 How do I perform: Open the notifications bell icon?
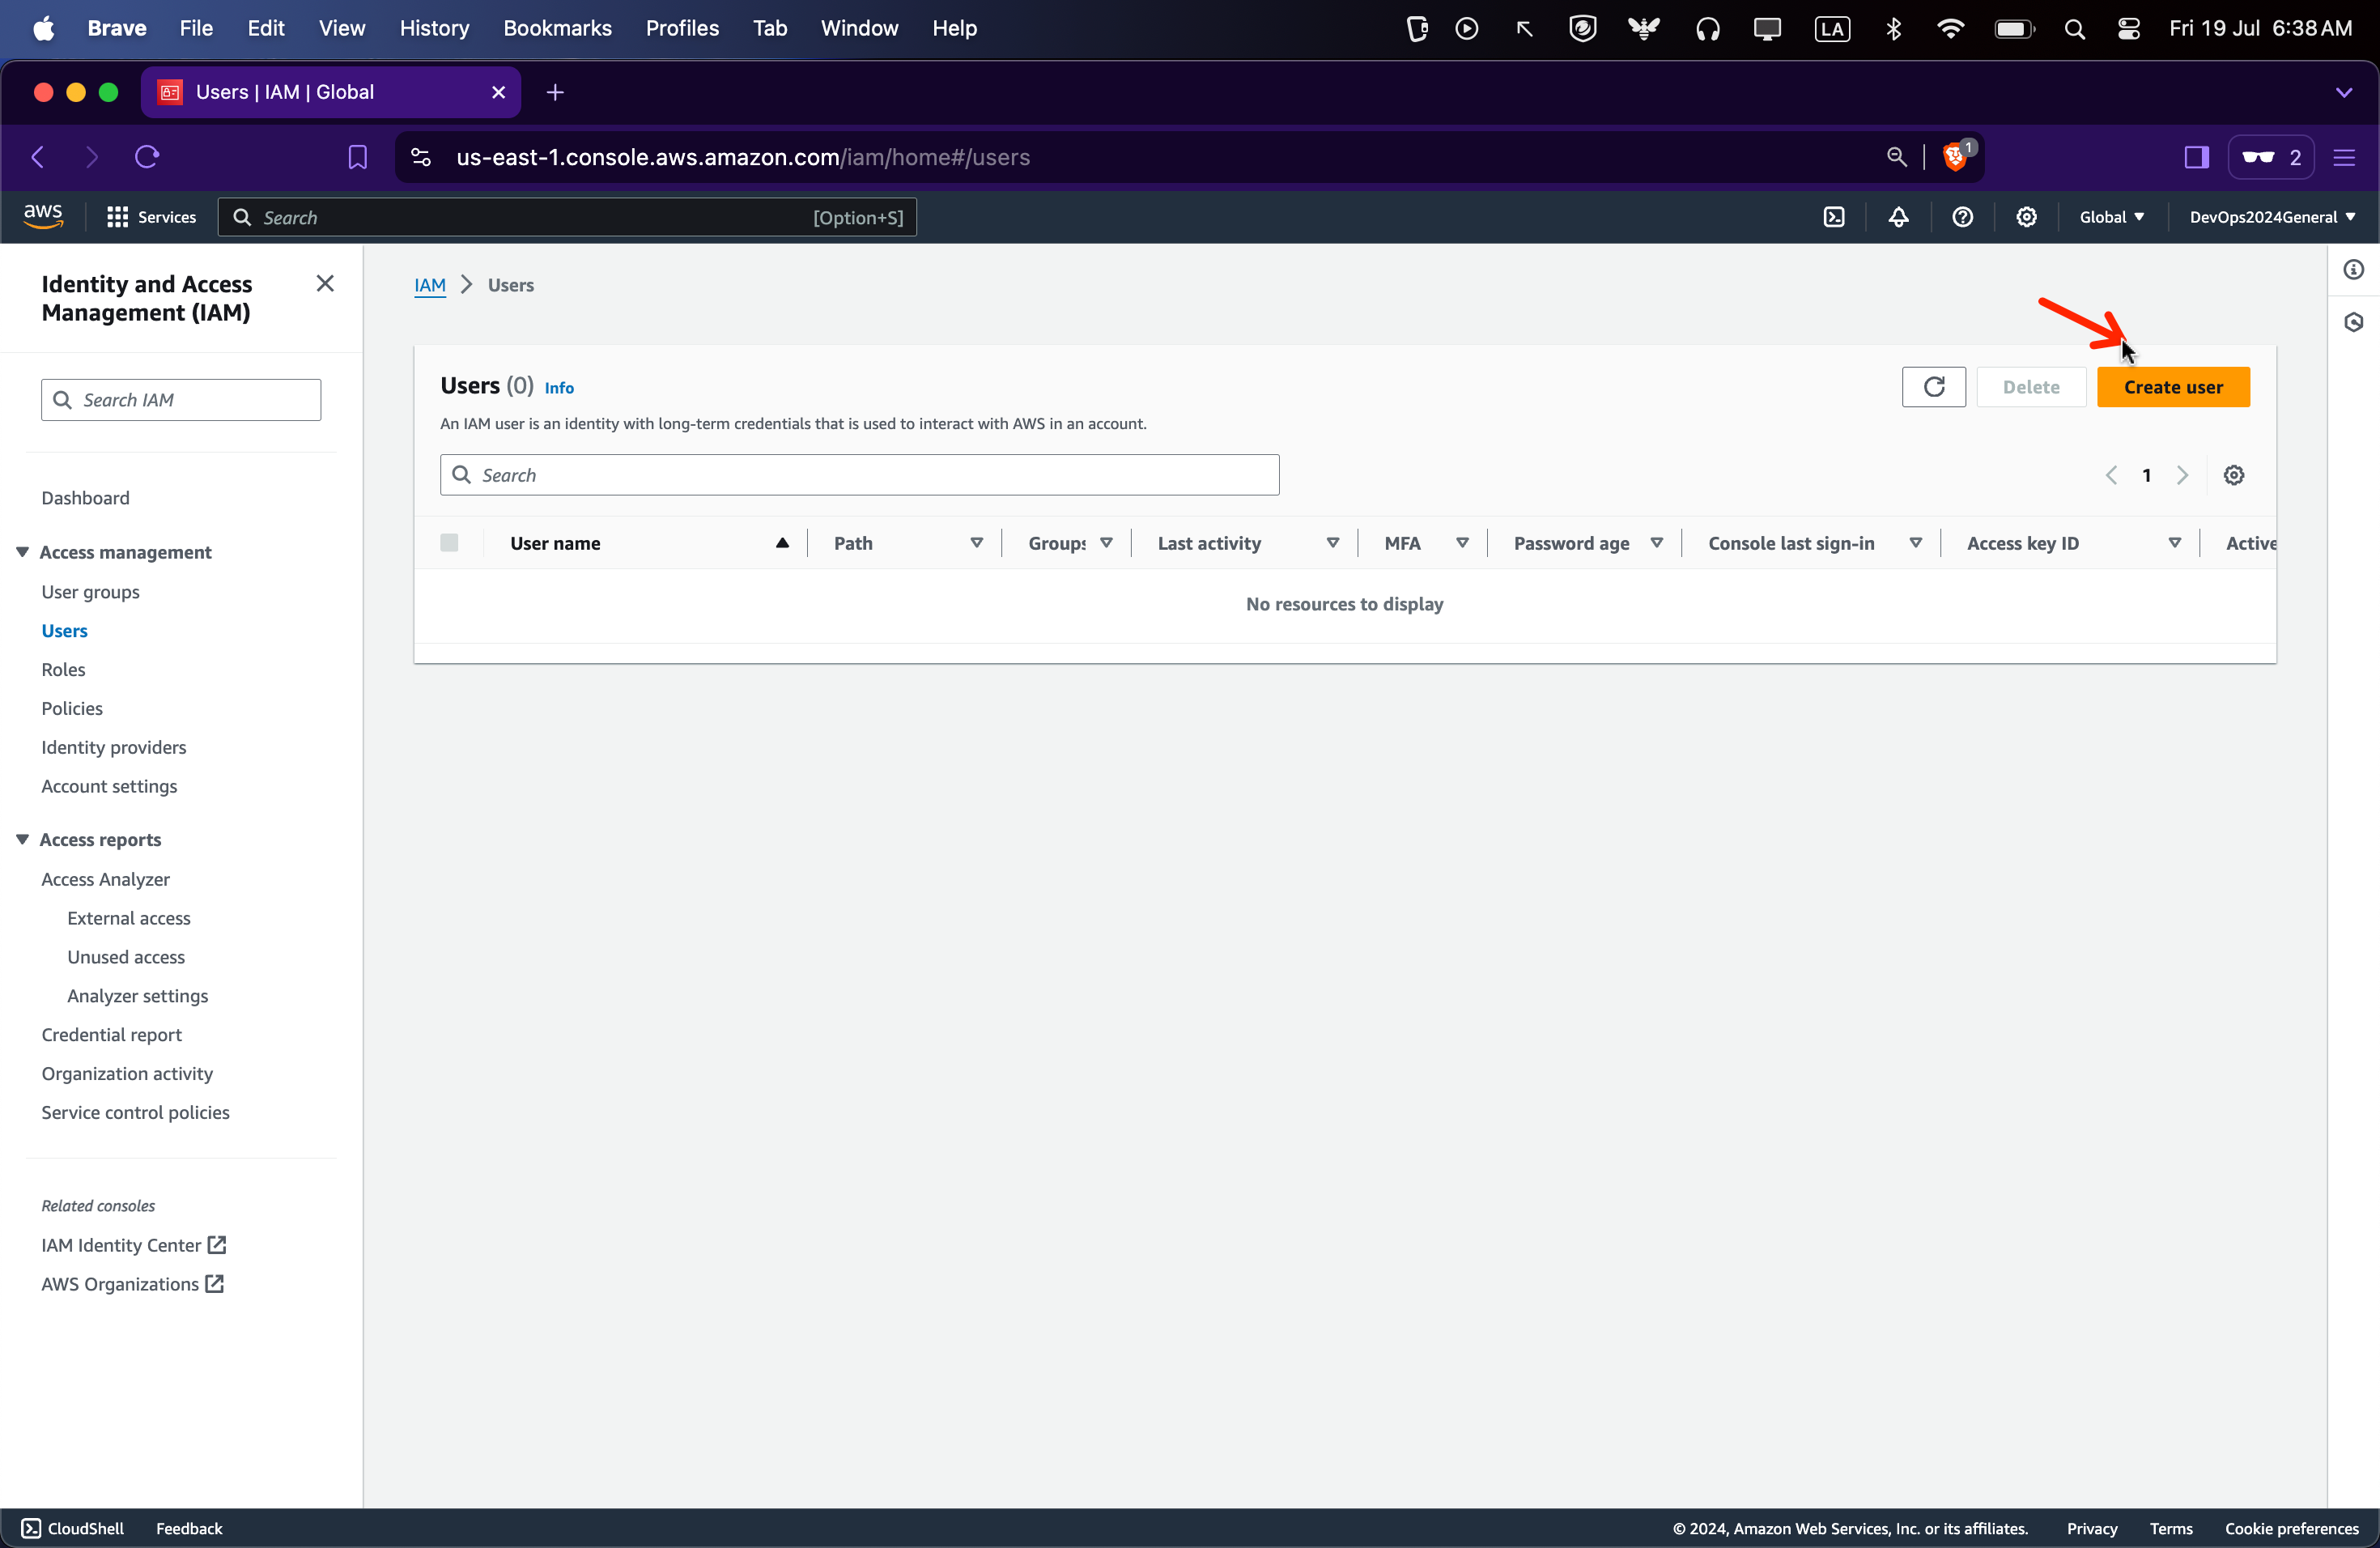pos(1898,217)
